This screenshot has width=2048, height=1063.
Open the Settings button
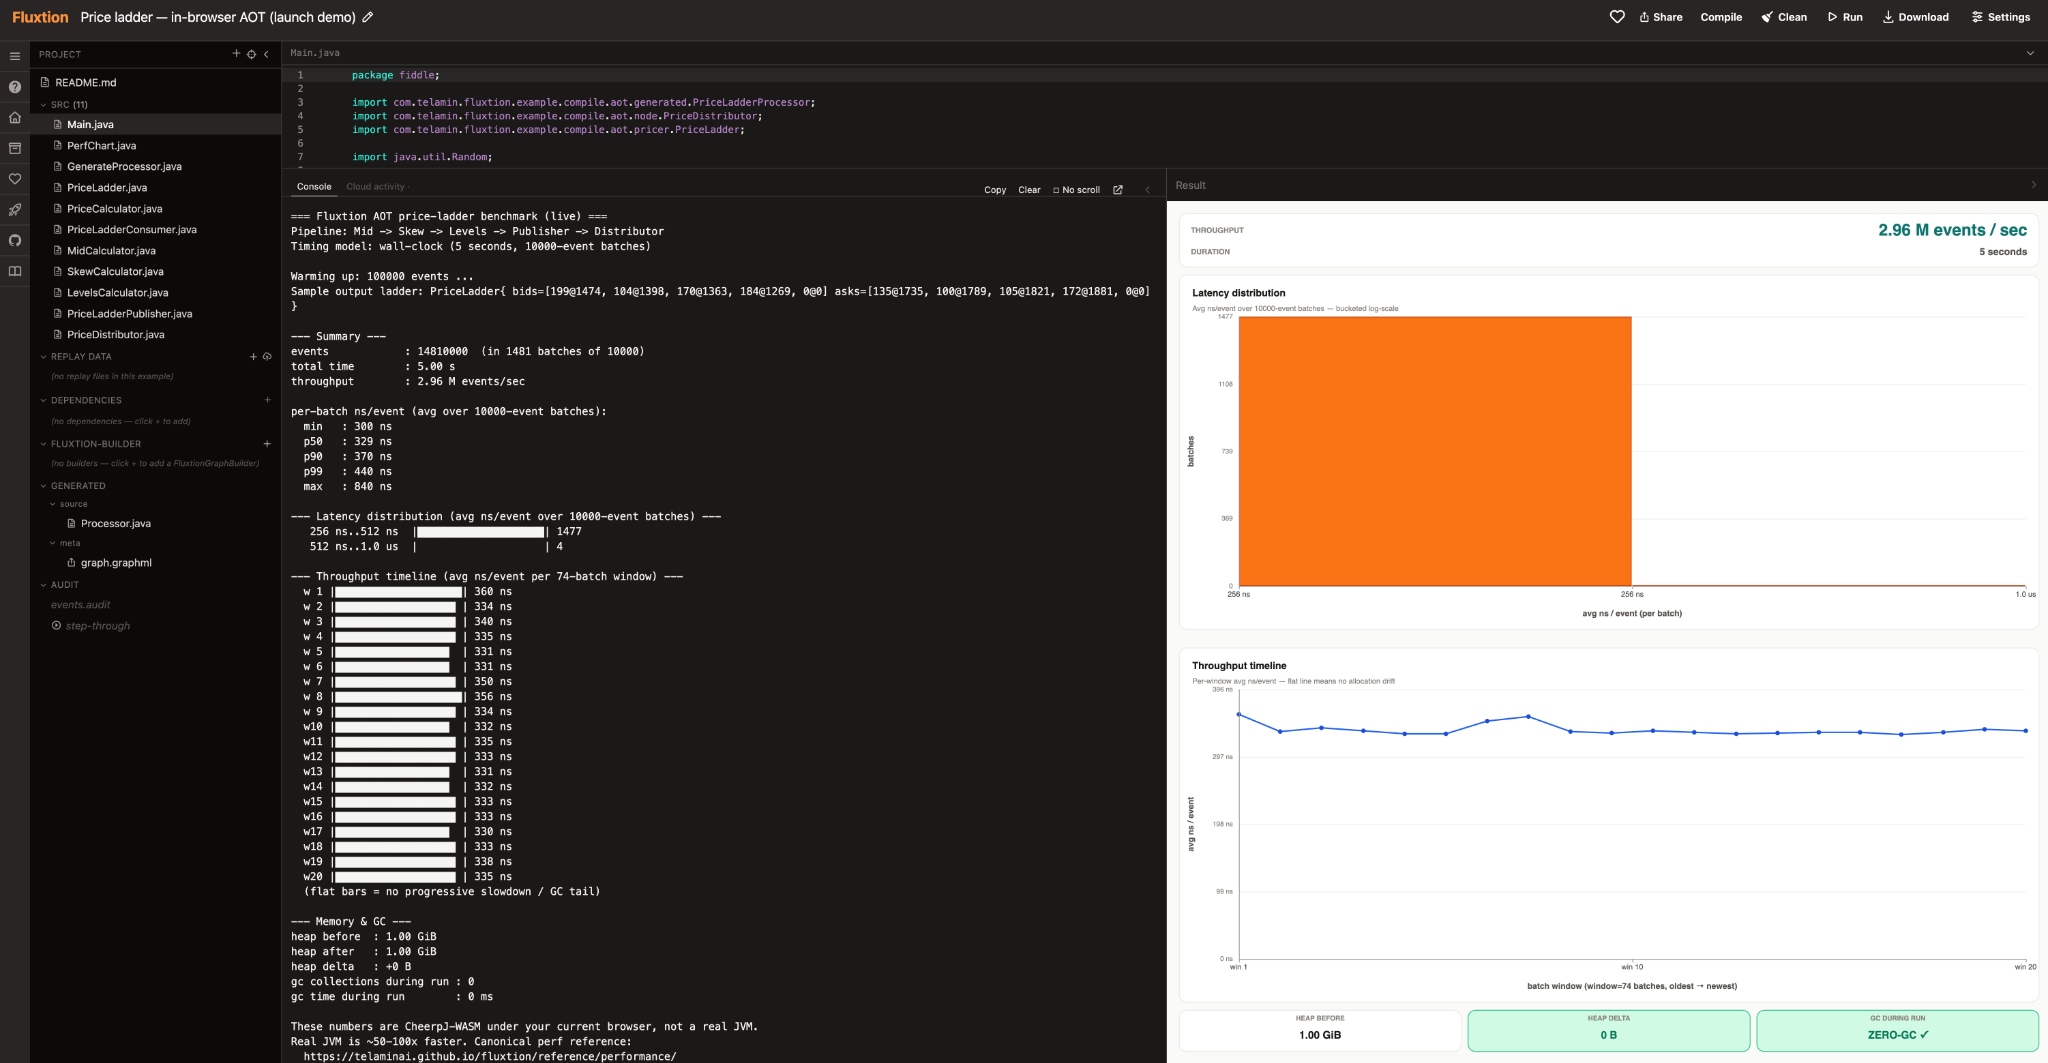tap(2001, 17)
